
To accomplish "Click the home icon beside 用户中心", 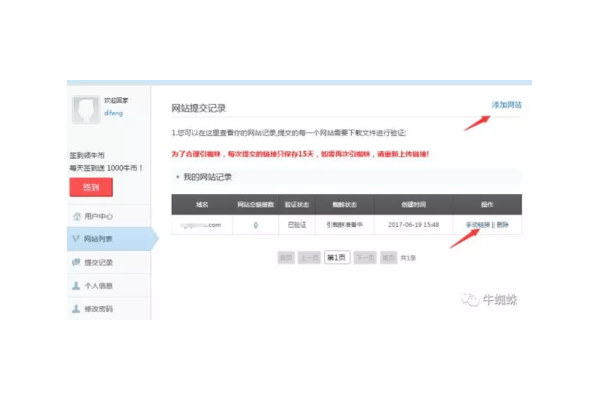I will (76, 216).
